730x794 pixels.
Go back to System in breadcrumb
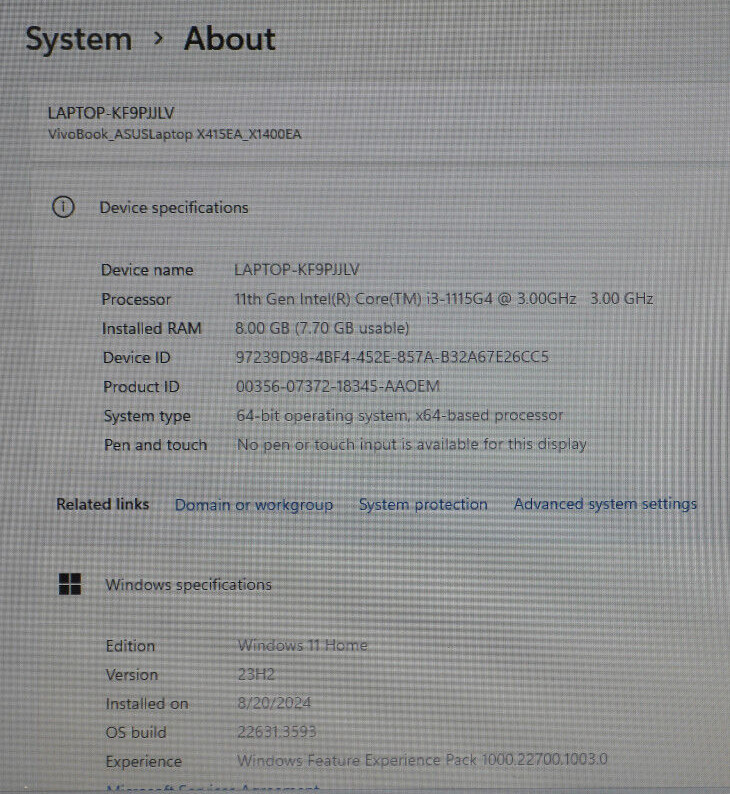click(x=78, y=40)
